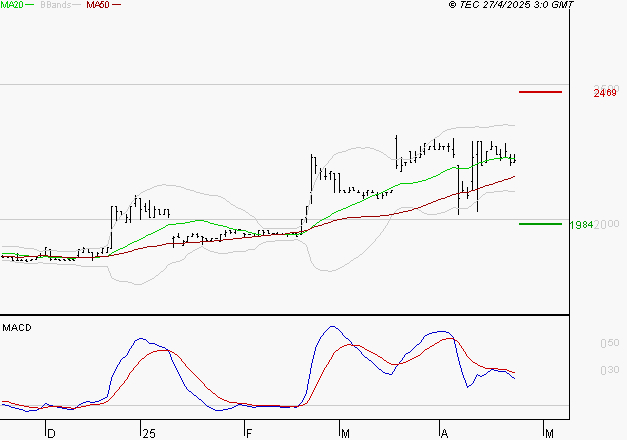Click the 'D' month axis label
The height and width of the screenshot is (440, 627).
tap(52, 433)
